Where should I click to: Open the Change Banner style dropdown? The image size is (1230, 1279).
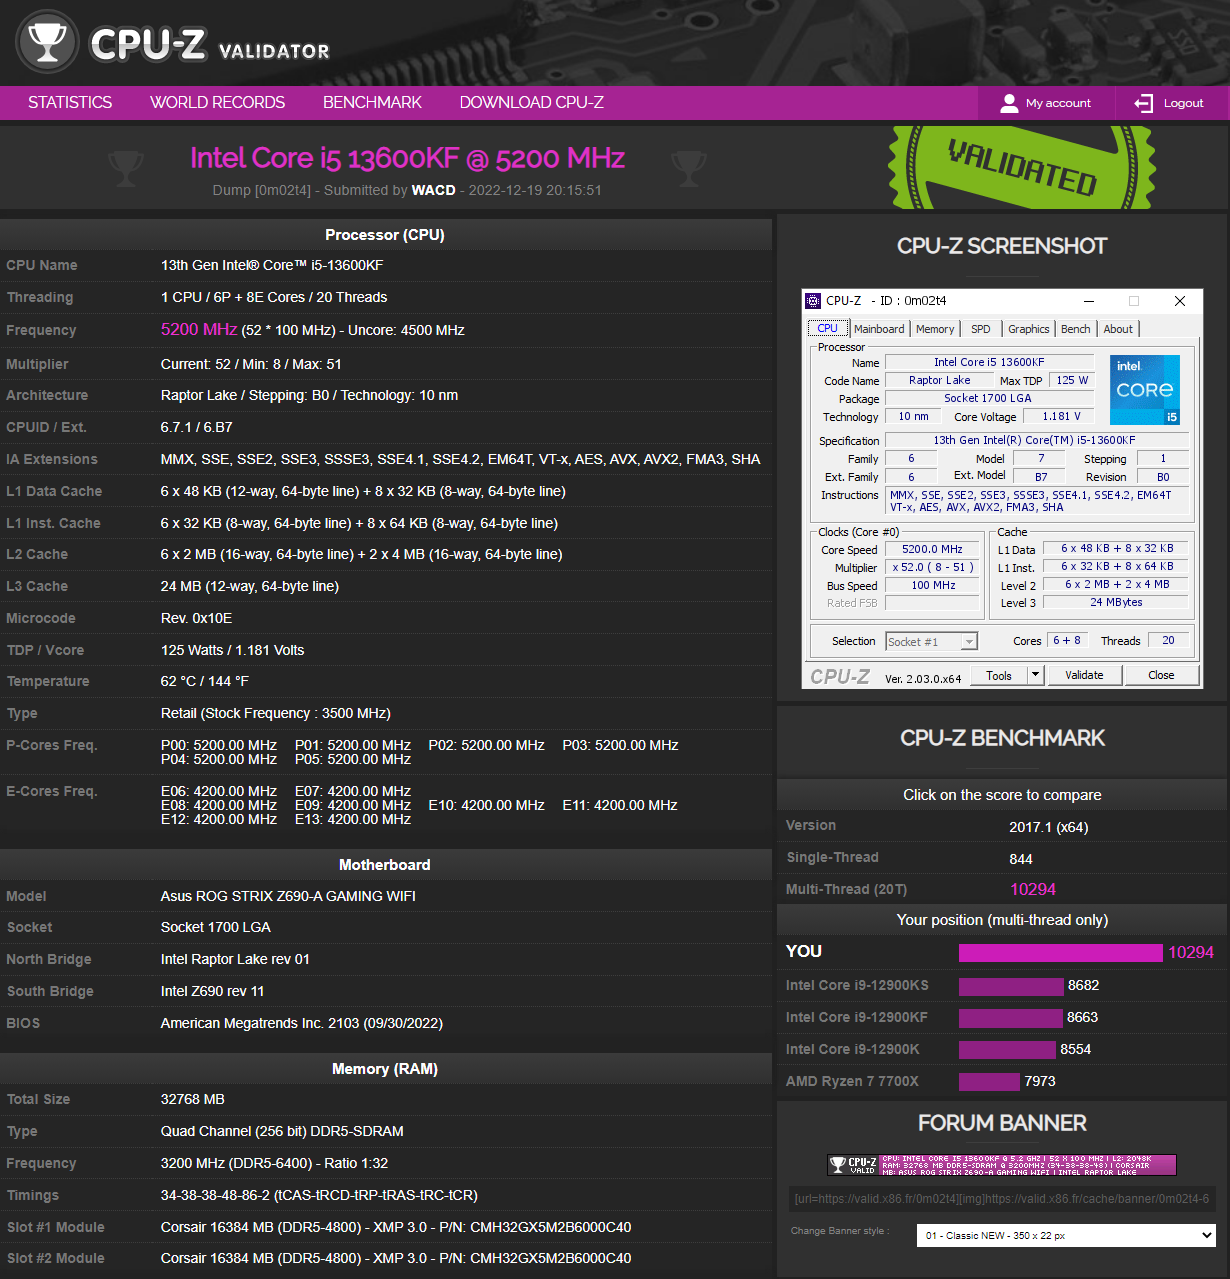(1066, 1236)
